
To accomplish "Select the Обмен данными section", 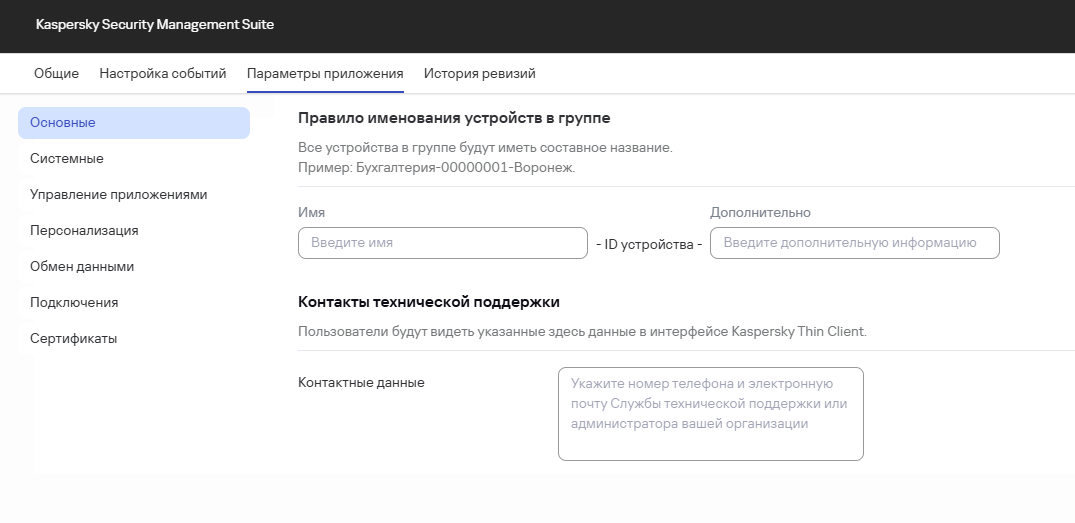I will point(82,267).
